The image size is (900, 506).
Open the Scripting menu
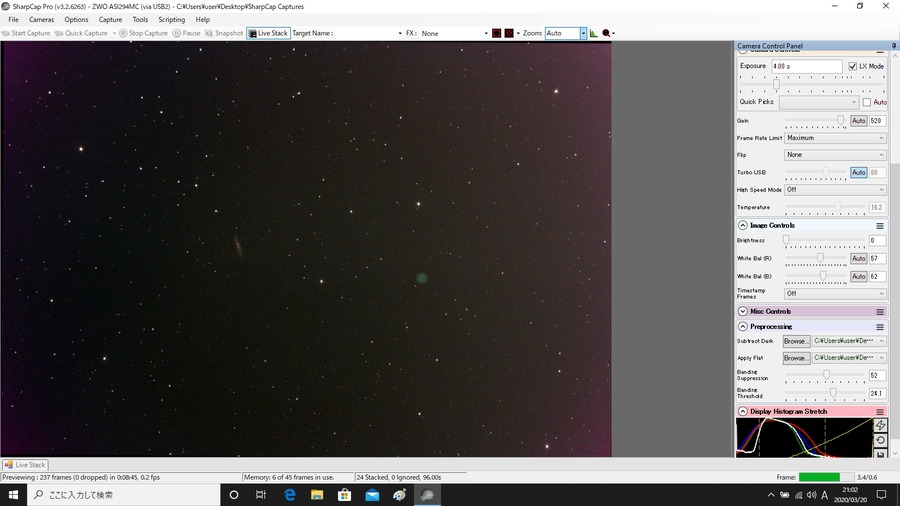click(172, 20)
